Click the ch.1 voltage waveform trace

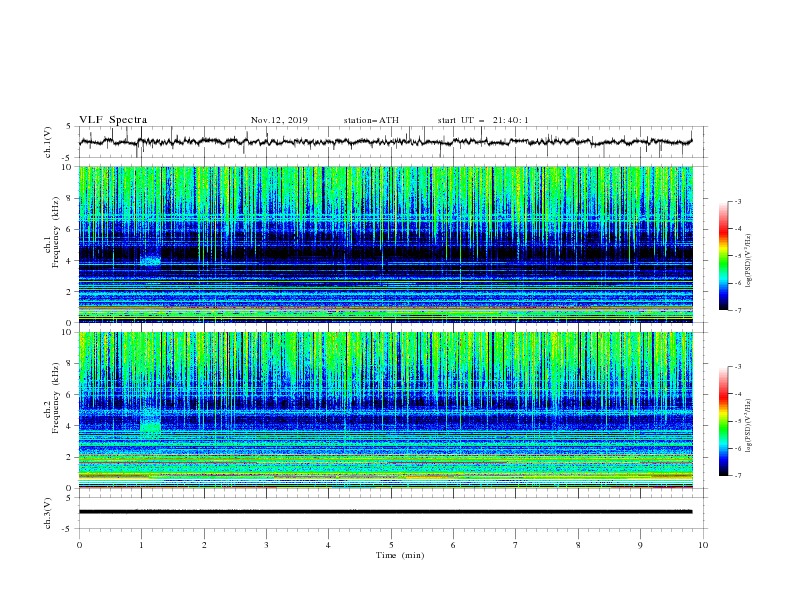(x=385, y=142)
